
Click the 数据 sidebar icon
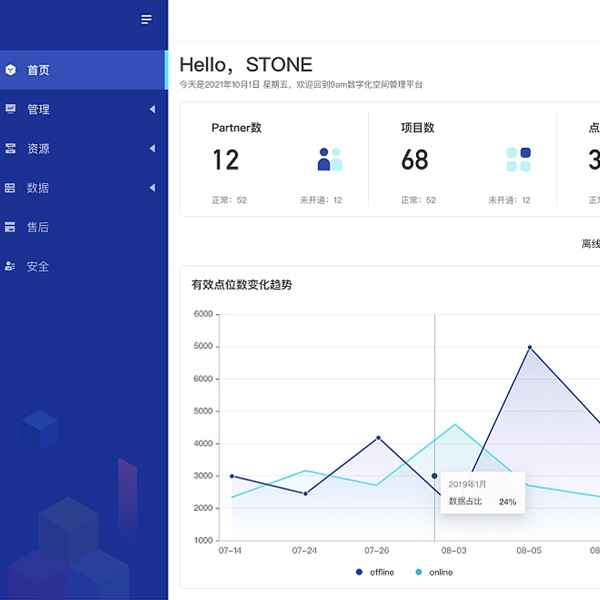[x=10, y=188]
